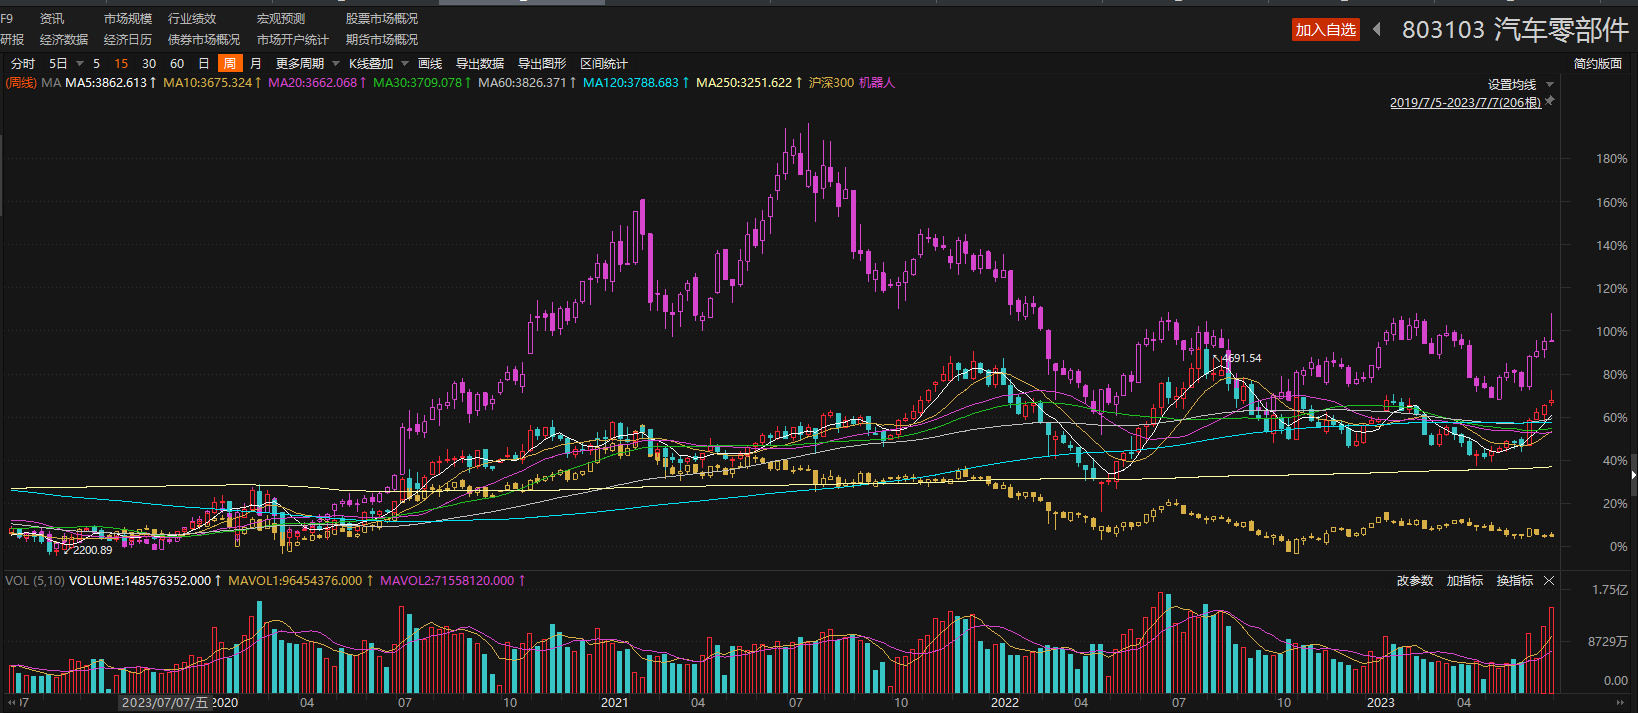Open the 股票市场概况 menu item
Screen dimensions: 1638x713
tap(382, 19)
